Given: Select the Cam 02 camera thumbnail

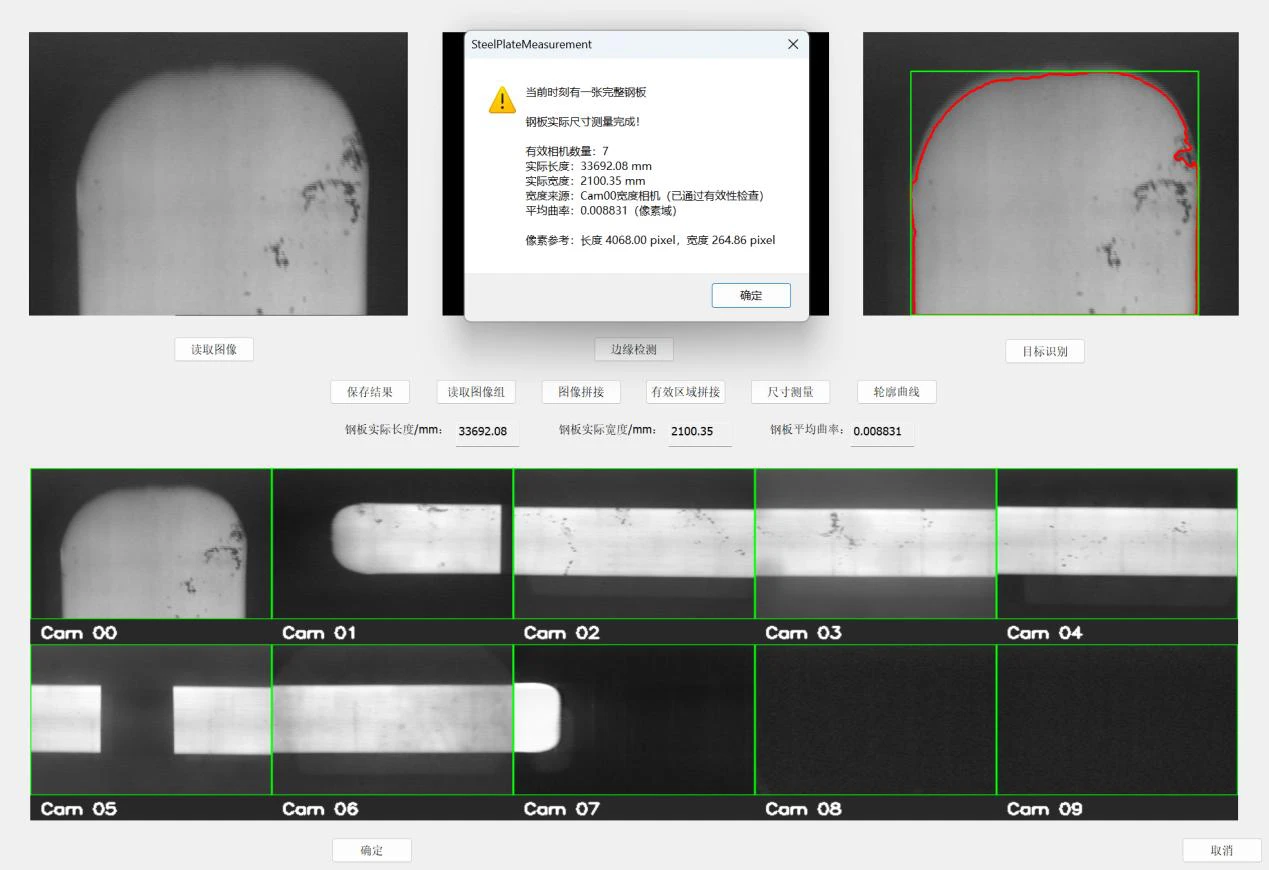Looking at the screenshot, I should (x=634, y=544).
